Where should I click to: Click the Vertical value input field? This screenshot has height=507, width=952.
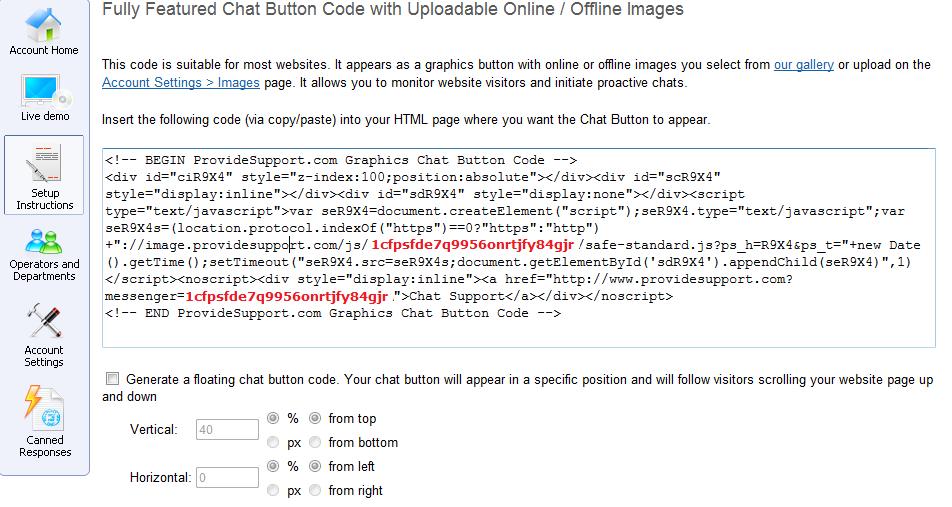(227, 429)
